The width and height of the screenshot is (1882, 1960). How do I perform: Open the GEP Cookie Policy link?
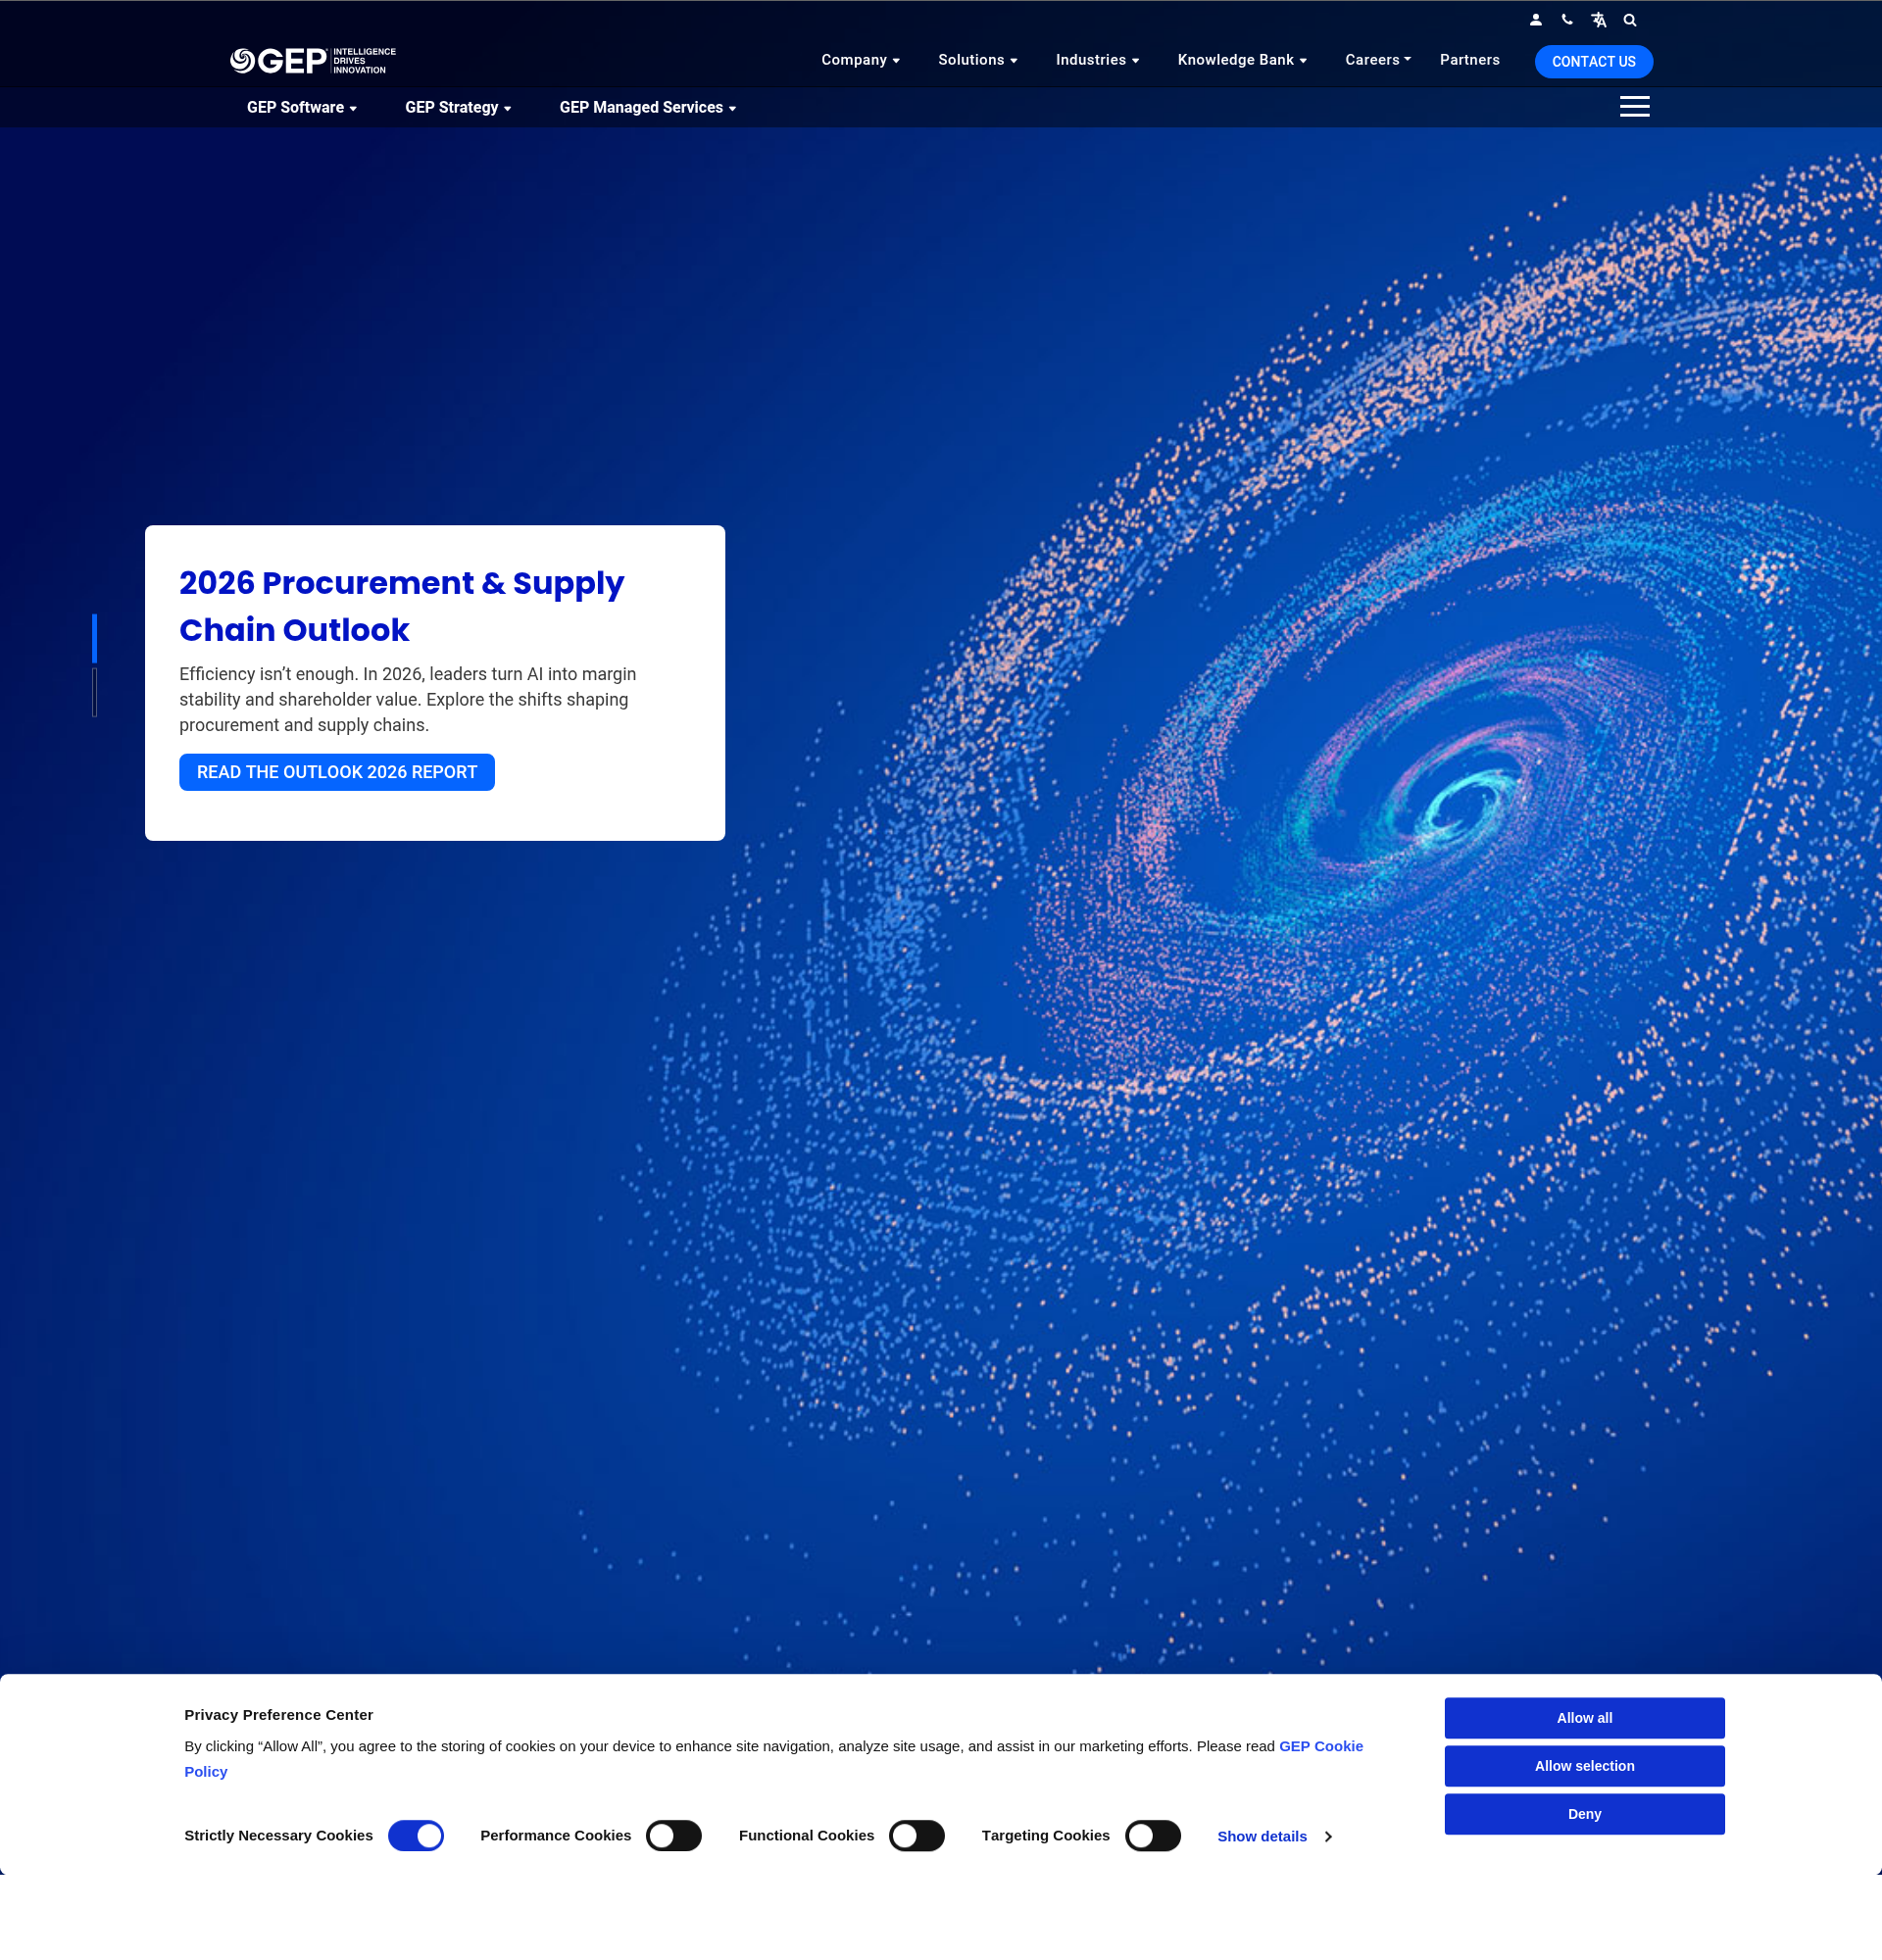1320,1746
